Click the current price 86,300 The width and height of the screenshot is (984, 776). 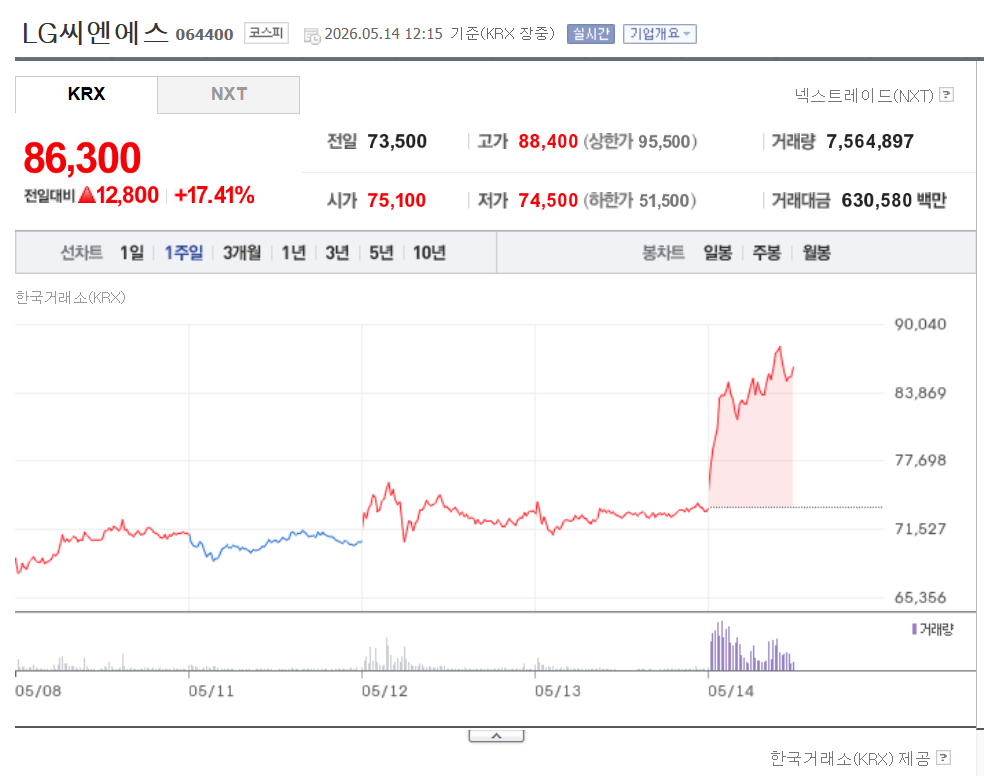click(x=82, y=157)
